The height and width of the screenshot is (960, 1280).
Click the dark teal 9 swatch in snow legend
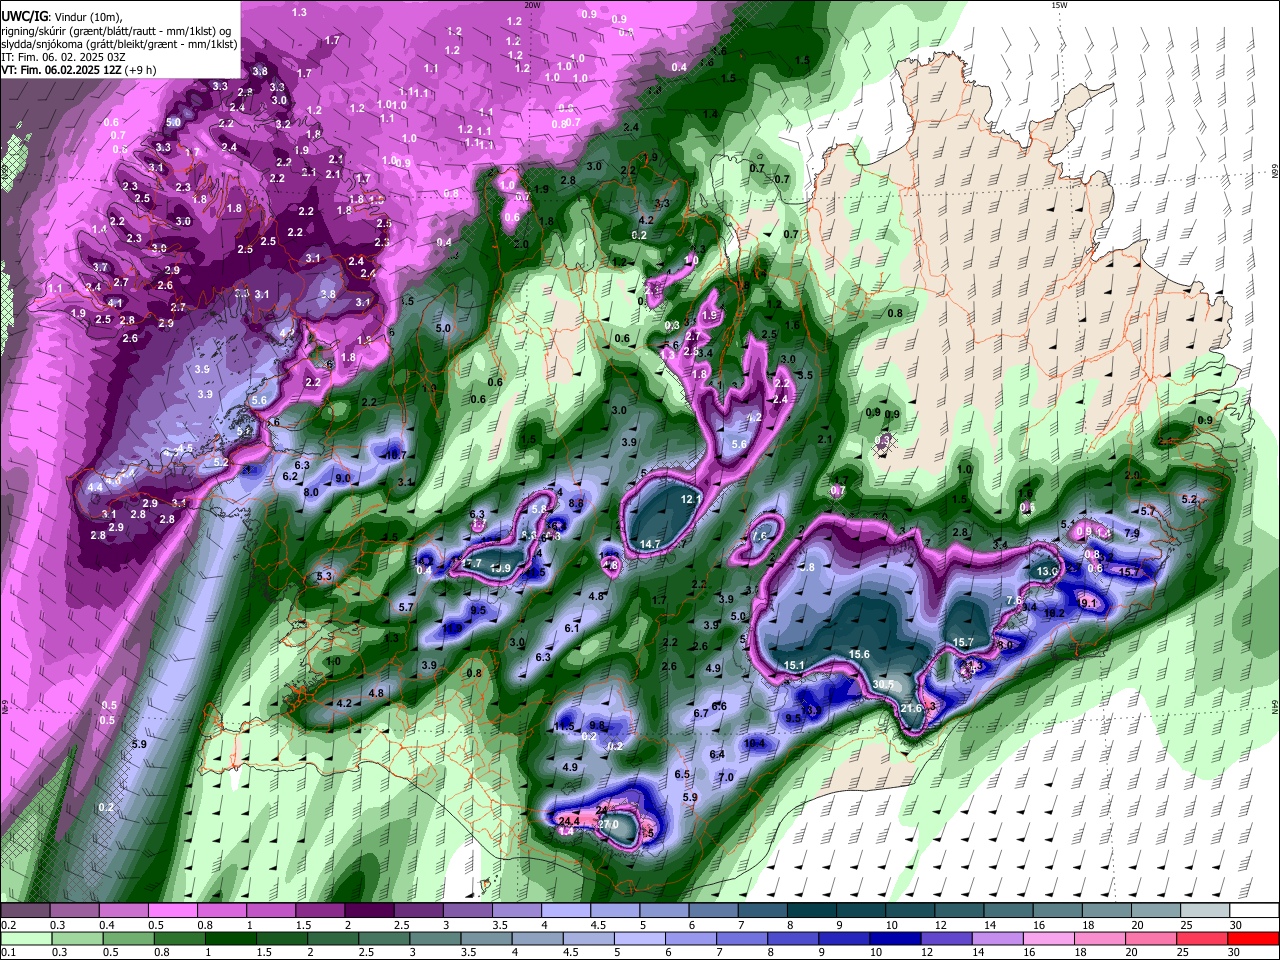point(860,911)
